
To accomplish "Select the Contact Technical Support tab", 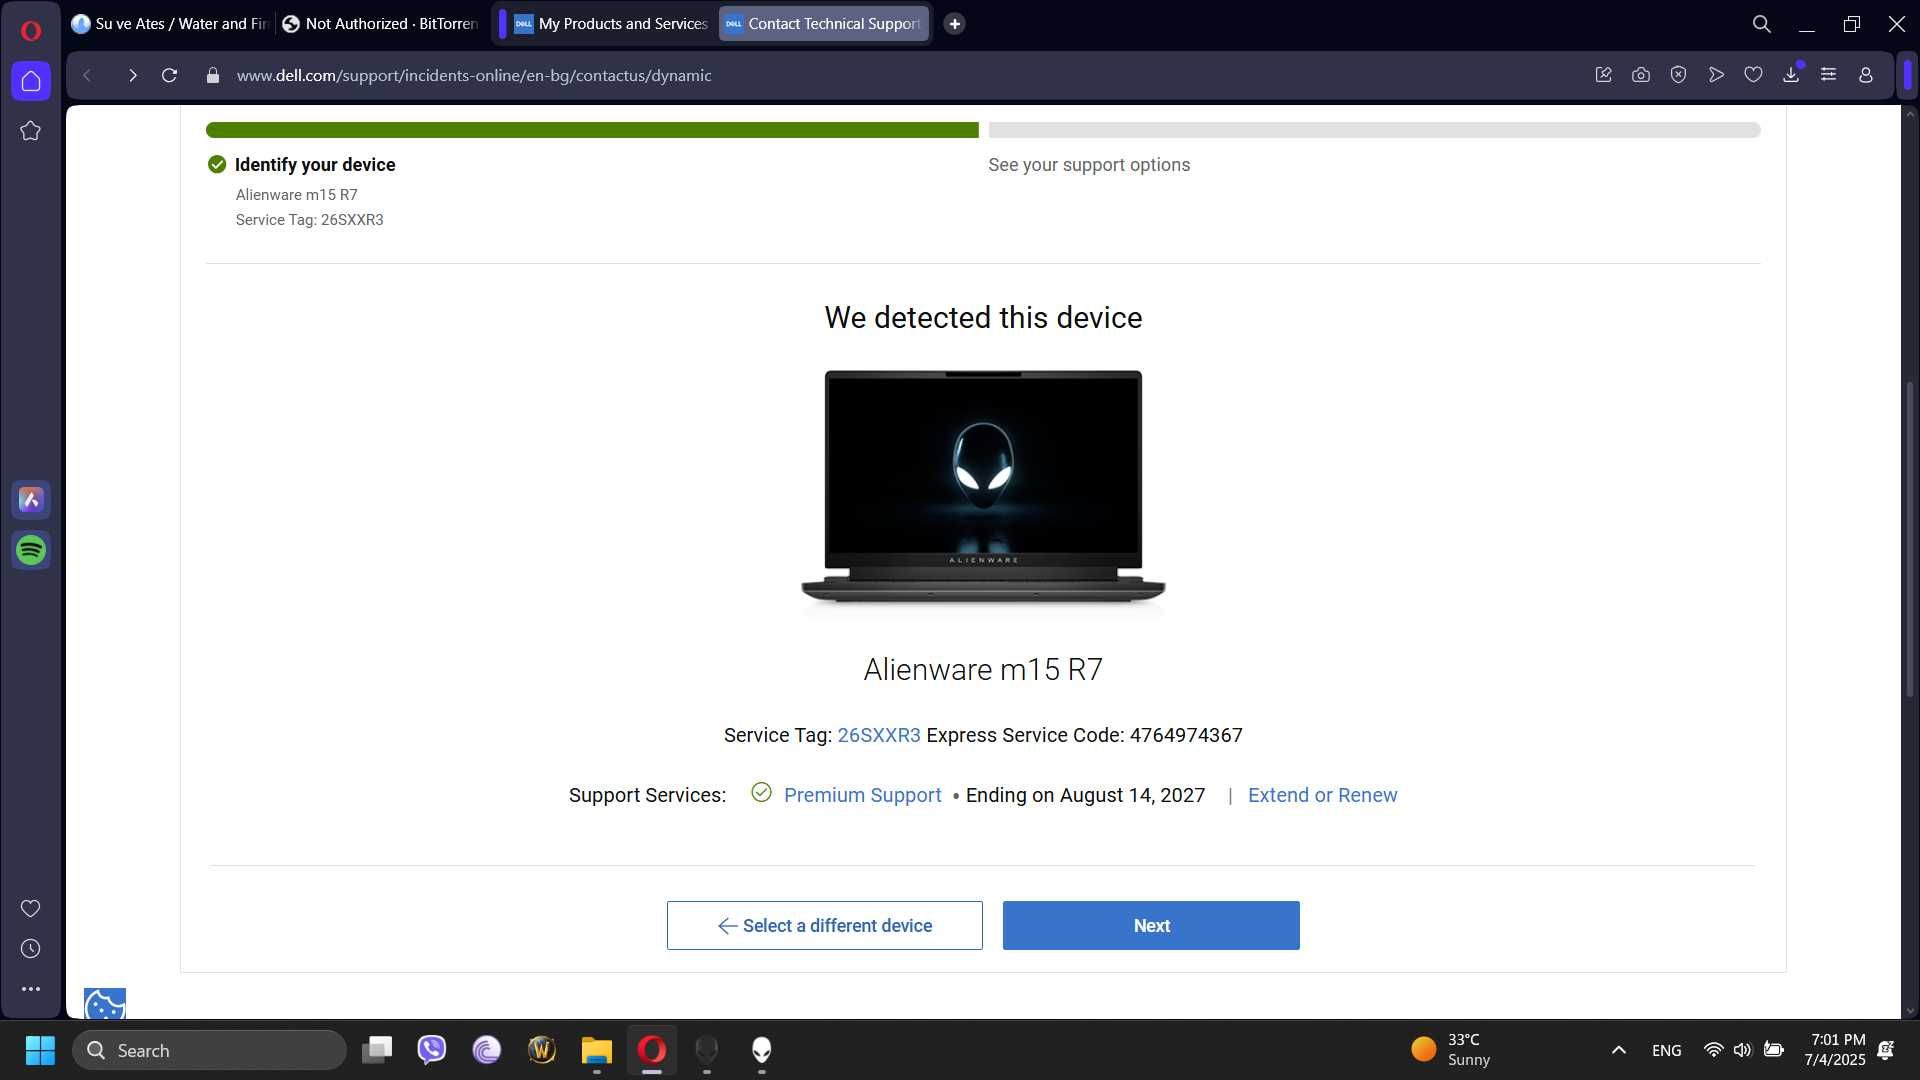I will (824, 24).
